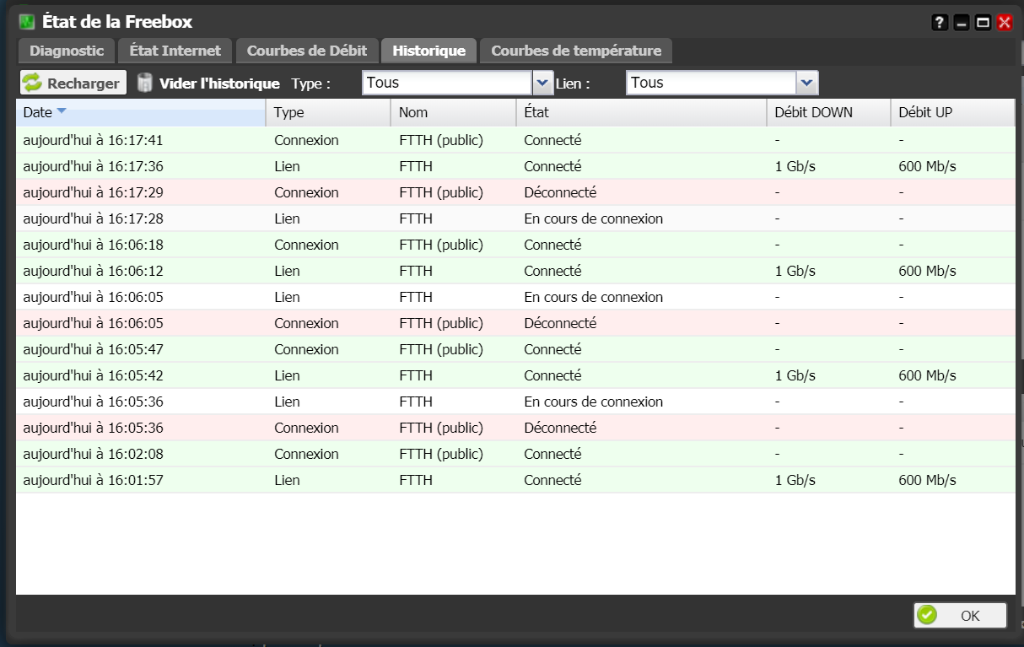1024x647 pixels.
Task: Click 1 Gb/s in the 16:17:36 row
Action: pos(795,166)
